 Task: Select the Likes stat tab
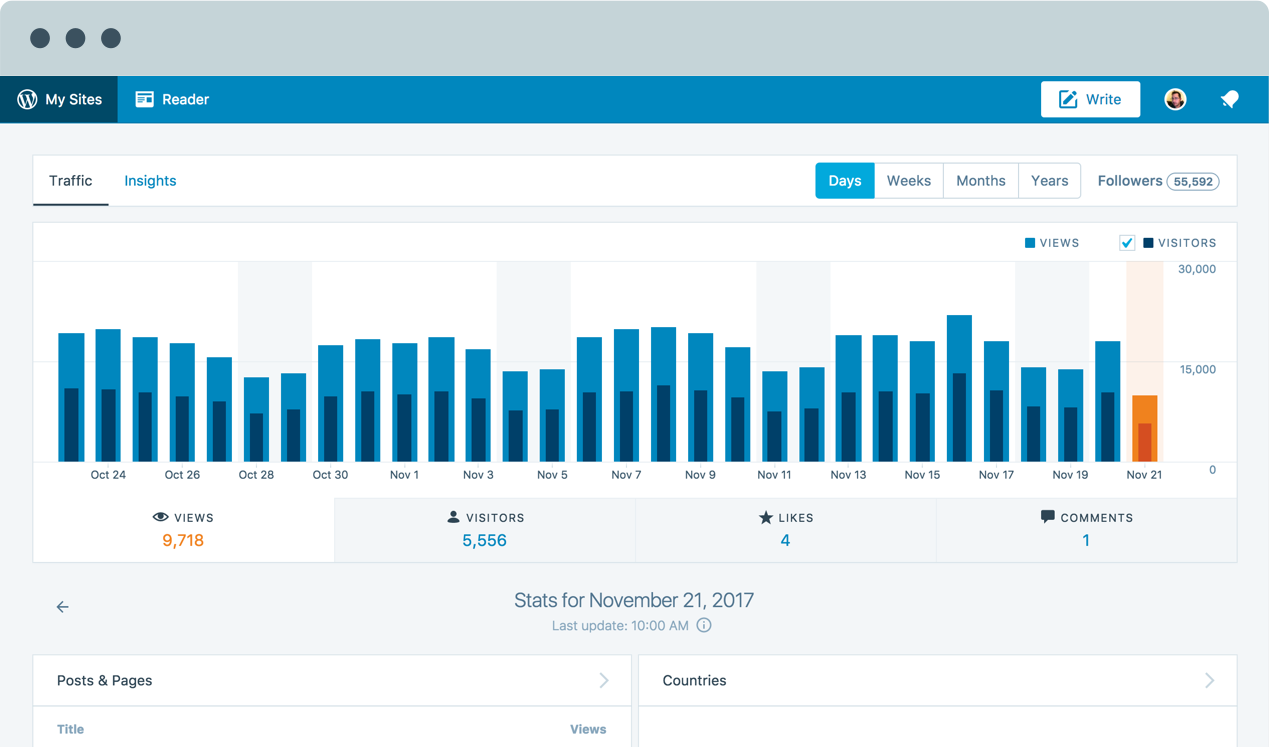pos(786,530)
